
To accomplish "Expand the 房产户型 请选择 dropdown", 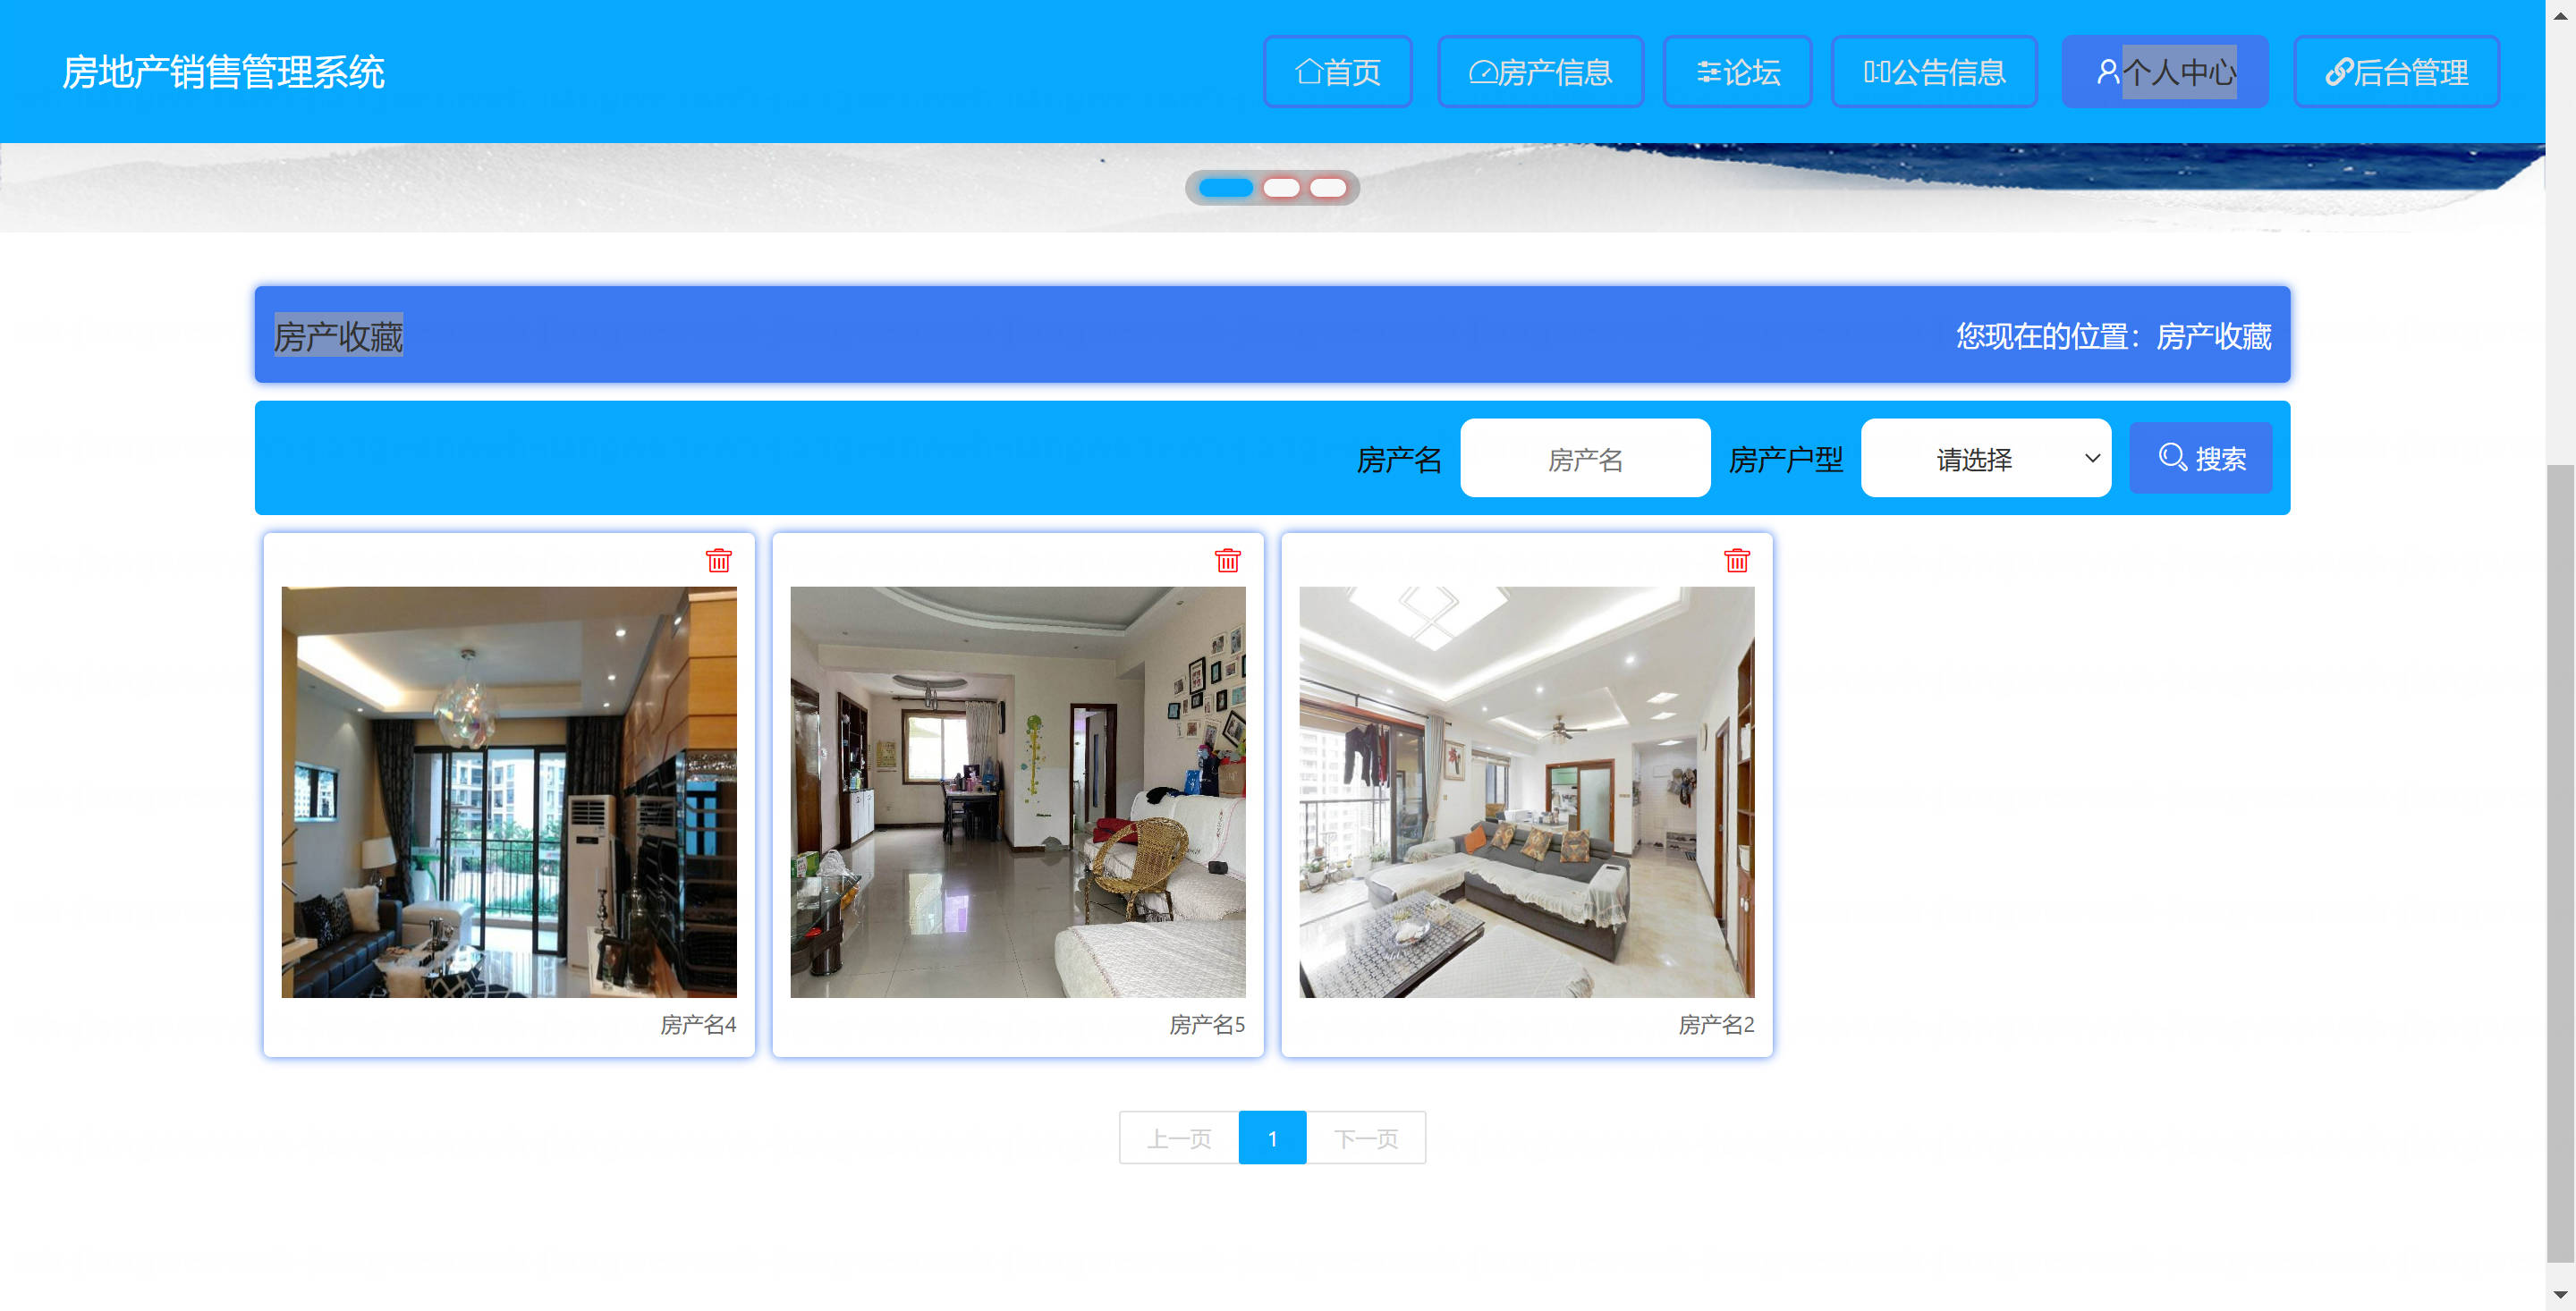I will (x=1985, y=458).
